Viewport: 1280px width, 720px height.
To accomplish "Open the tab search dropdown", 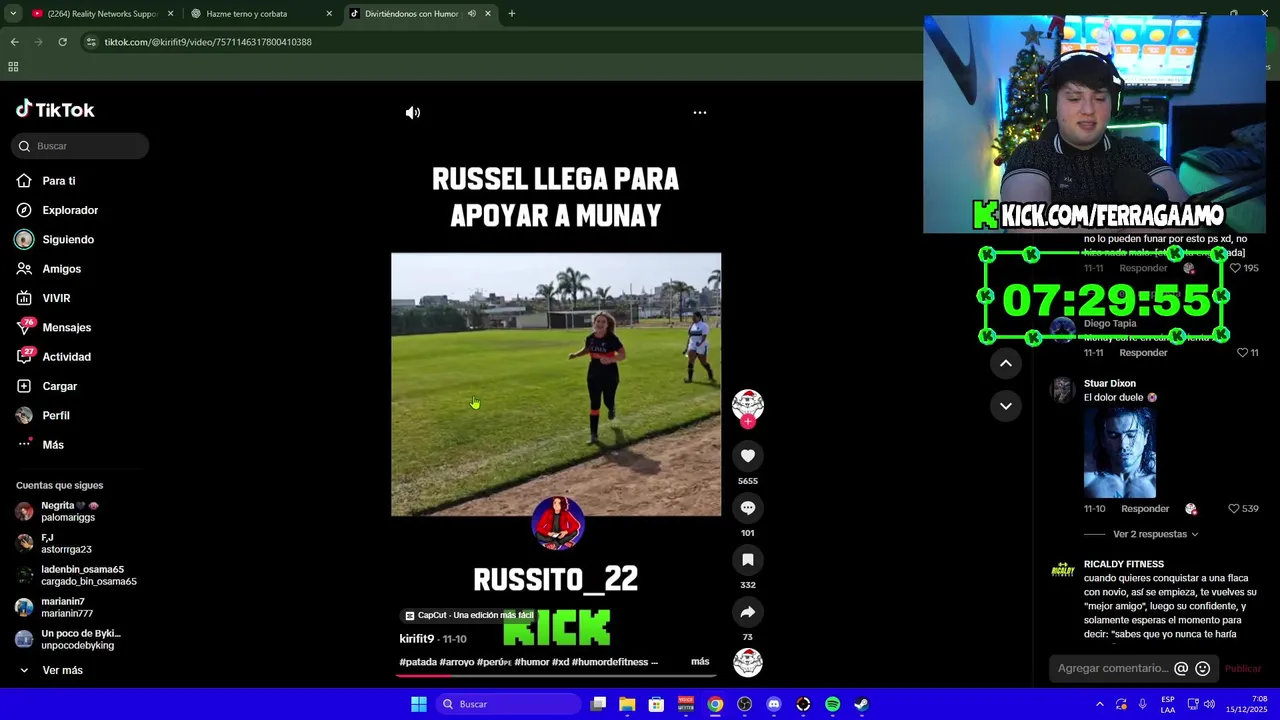I will click(12, 14).
